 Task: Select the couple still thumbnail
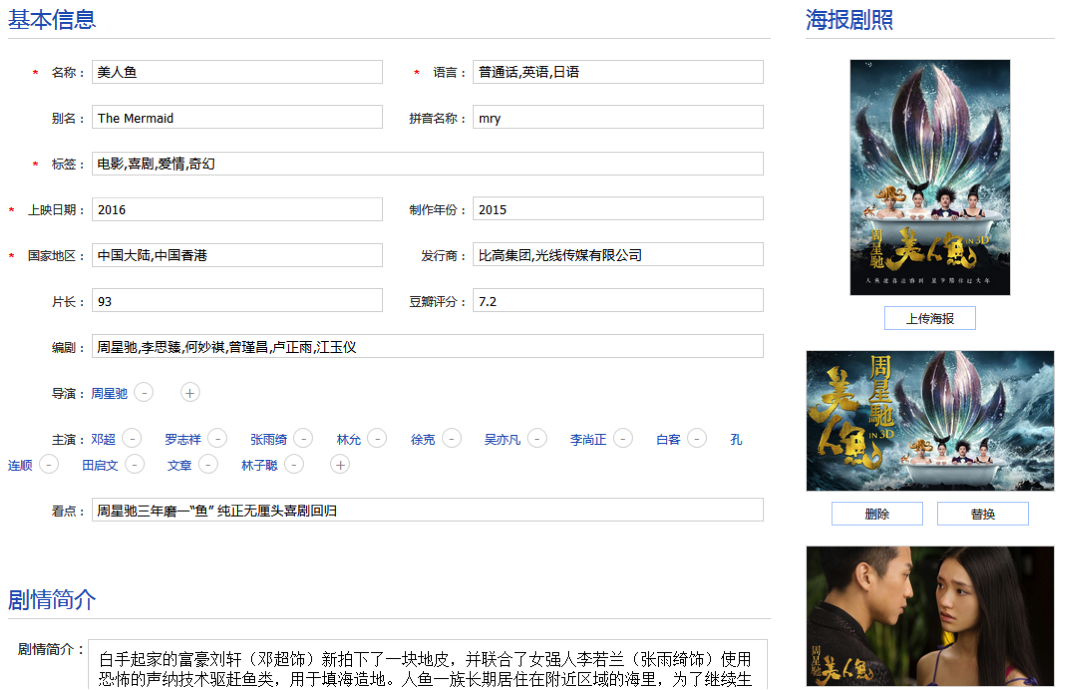pos(930,616)
